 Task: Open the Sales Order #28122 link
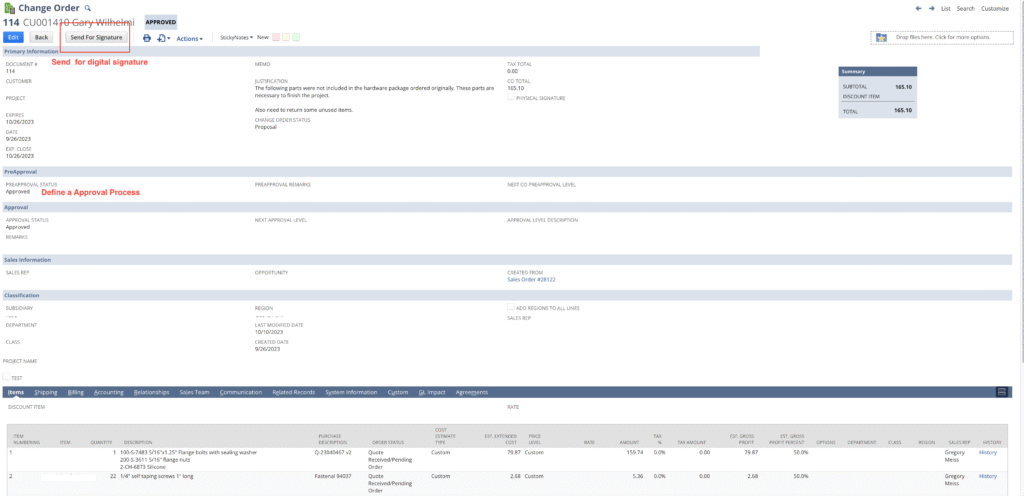pos(530,280)
